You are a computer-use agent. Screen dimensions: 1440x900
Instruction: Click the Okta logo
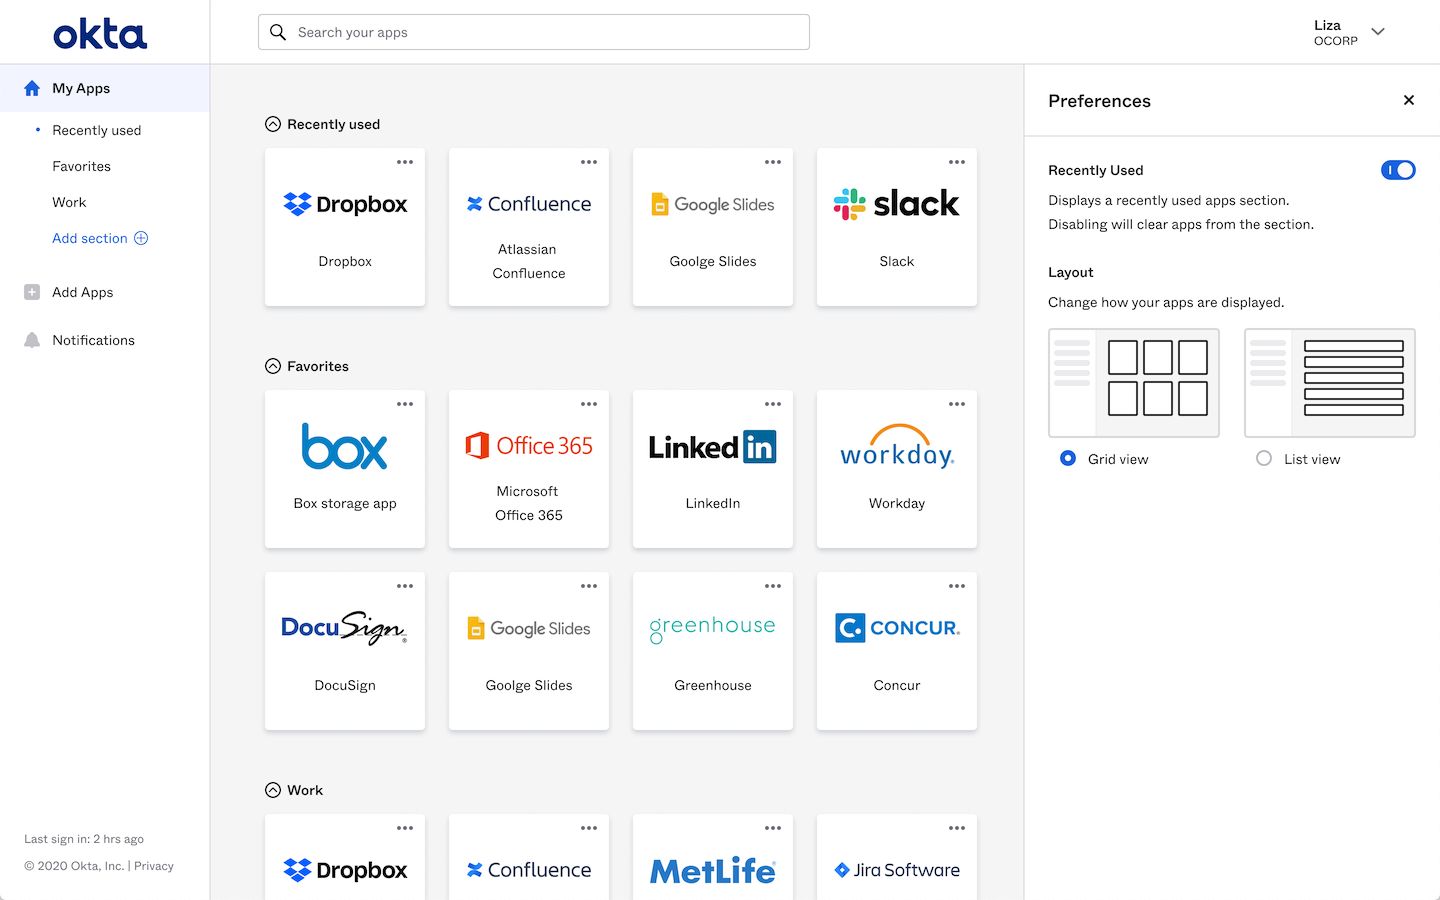point(100,34)
